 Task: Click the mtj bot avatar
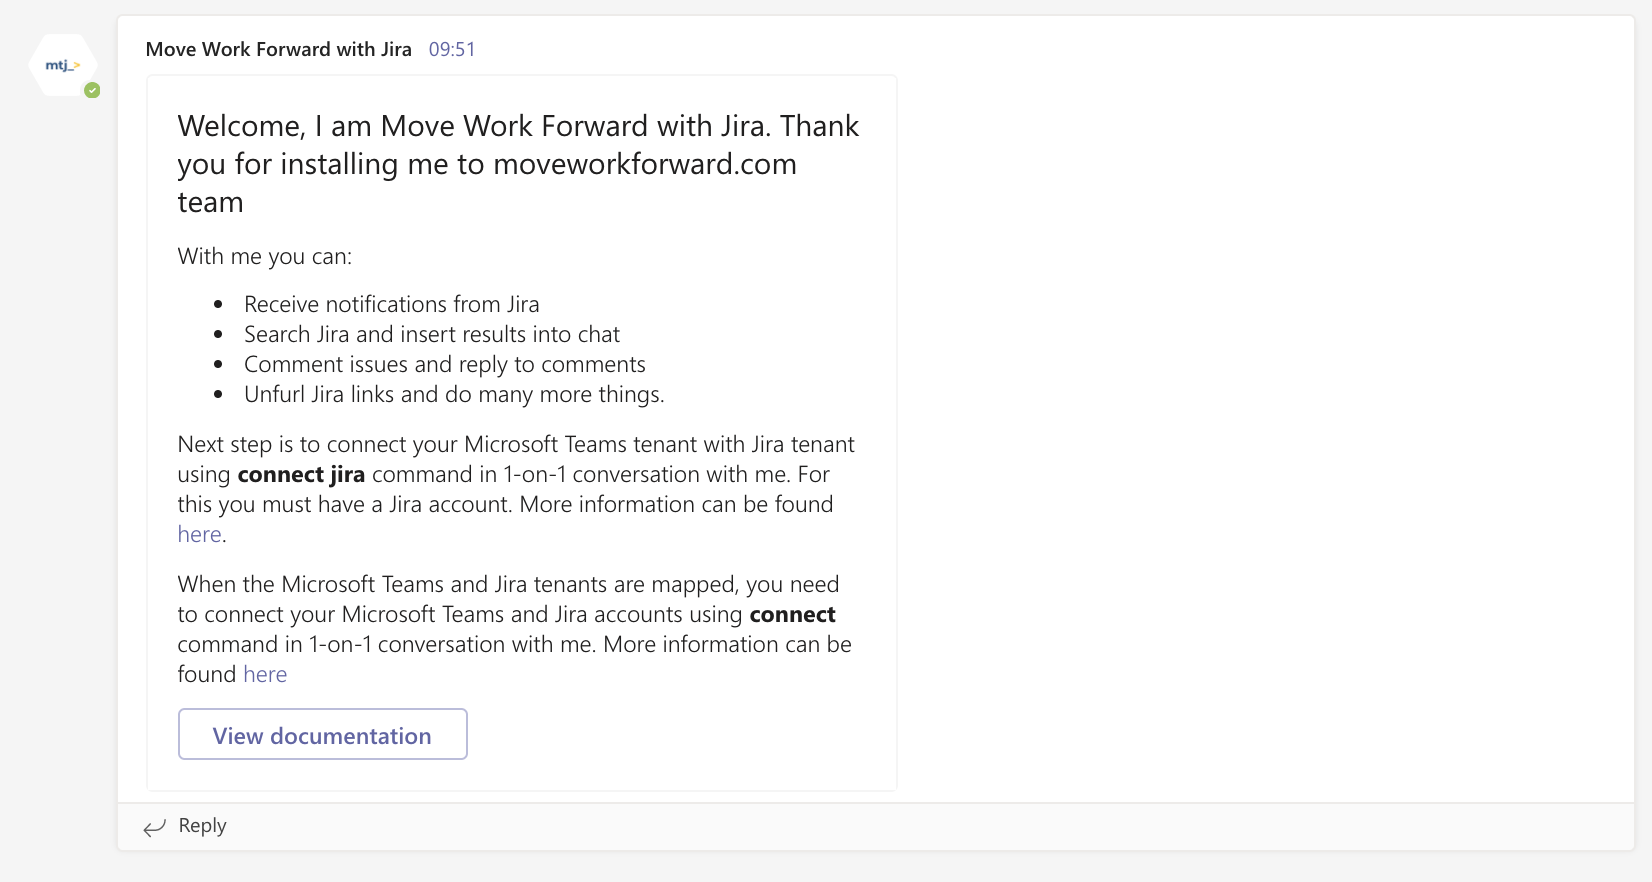pyautogui.click(x=62, y=66)
